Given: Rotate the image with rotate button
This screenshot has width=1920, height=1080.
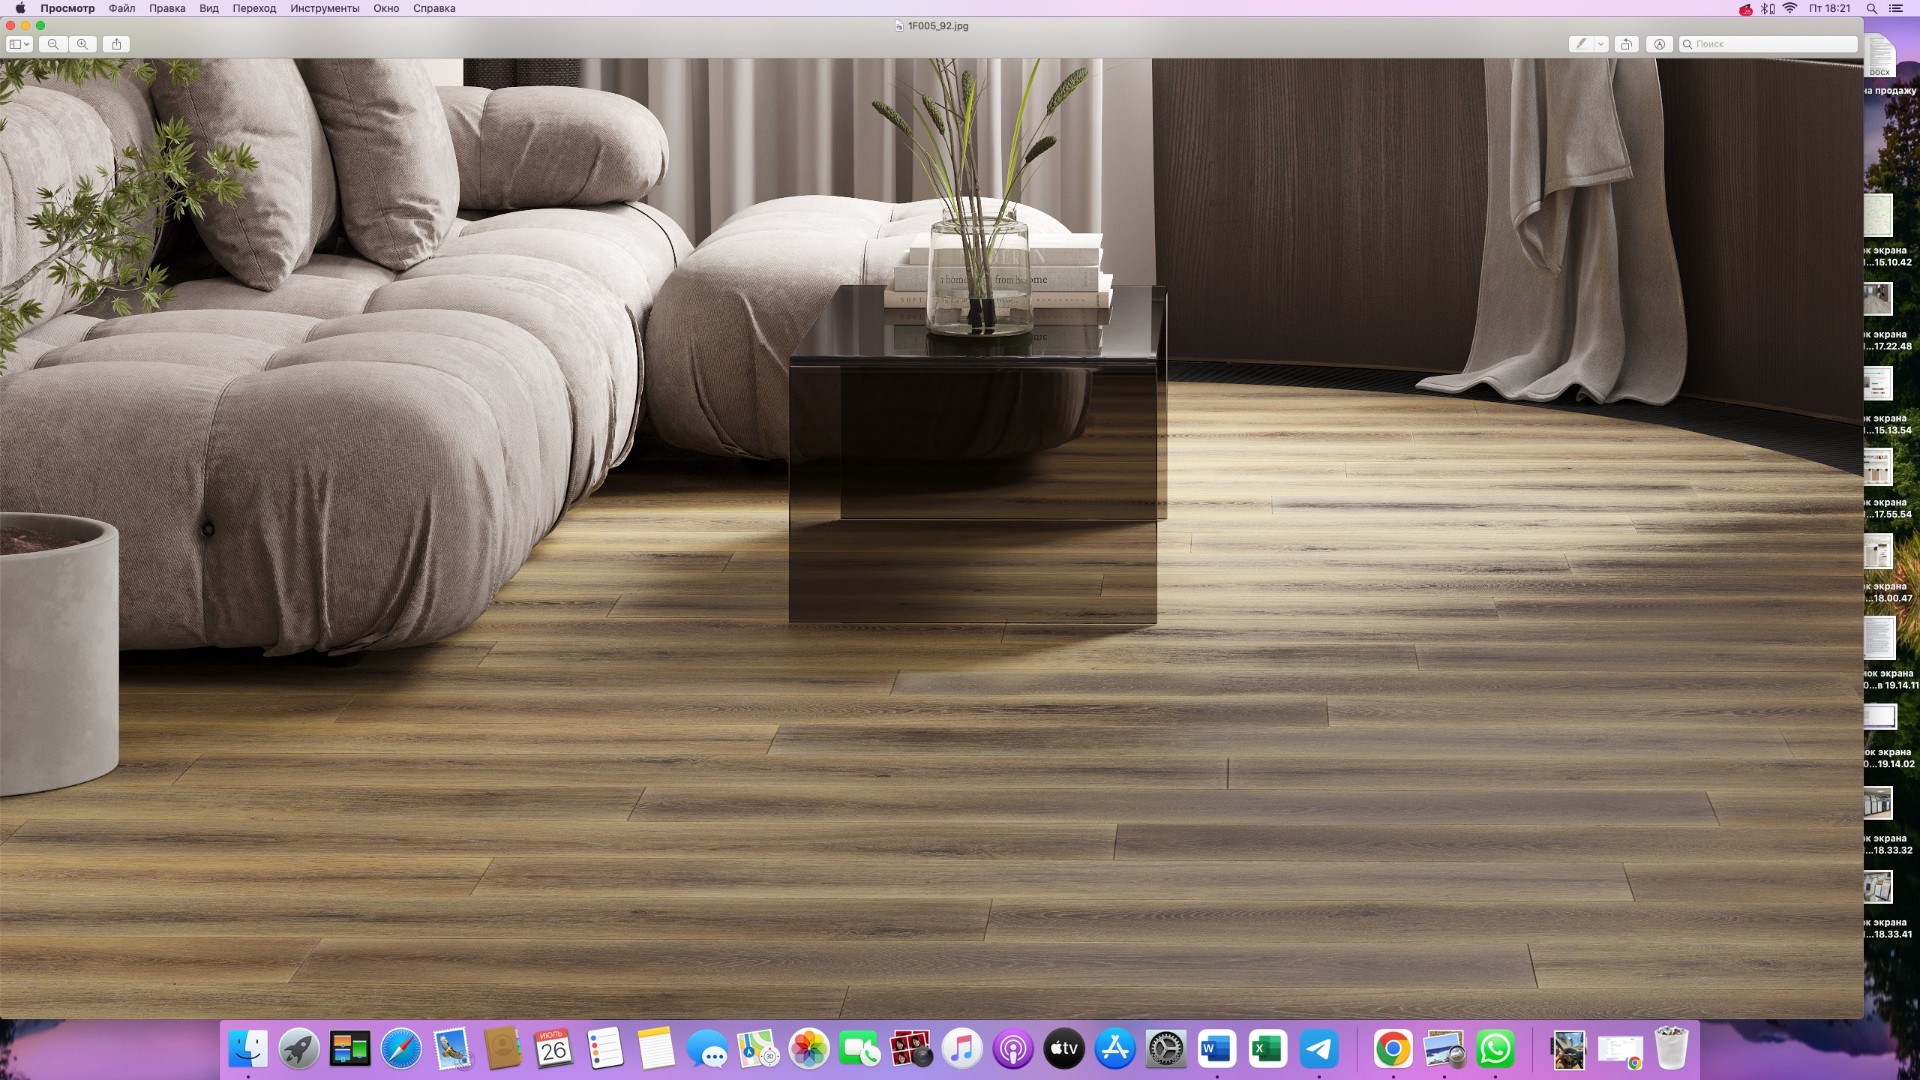Looking at the screenshot, I should point(1627,44).
